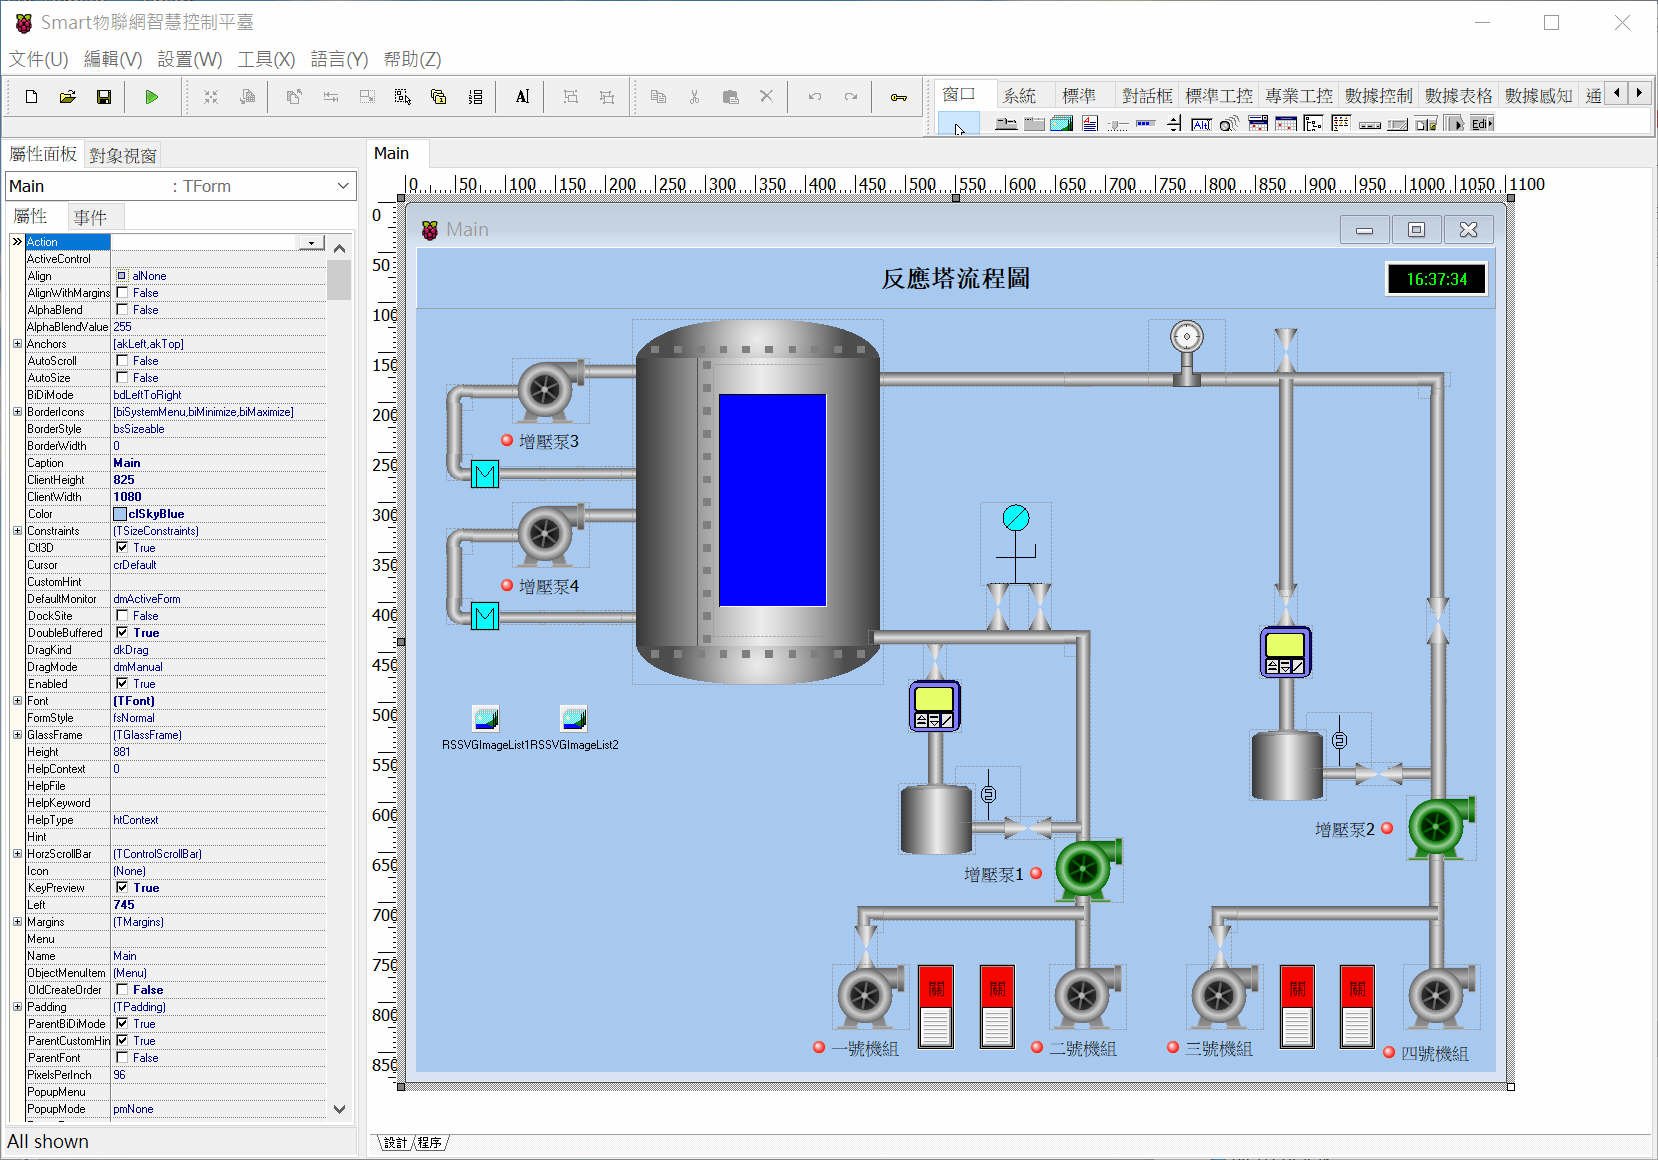Screen dimensions: 1658x1160
Task: Open the 工具(X) menu
Action: 266,59
